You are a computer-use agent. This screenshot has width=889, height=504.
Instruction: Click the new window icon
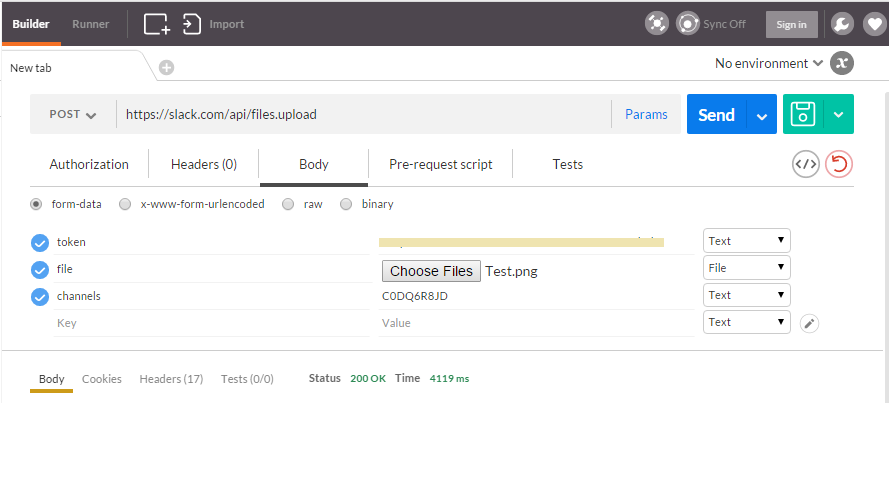[x=157, y=24]
